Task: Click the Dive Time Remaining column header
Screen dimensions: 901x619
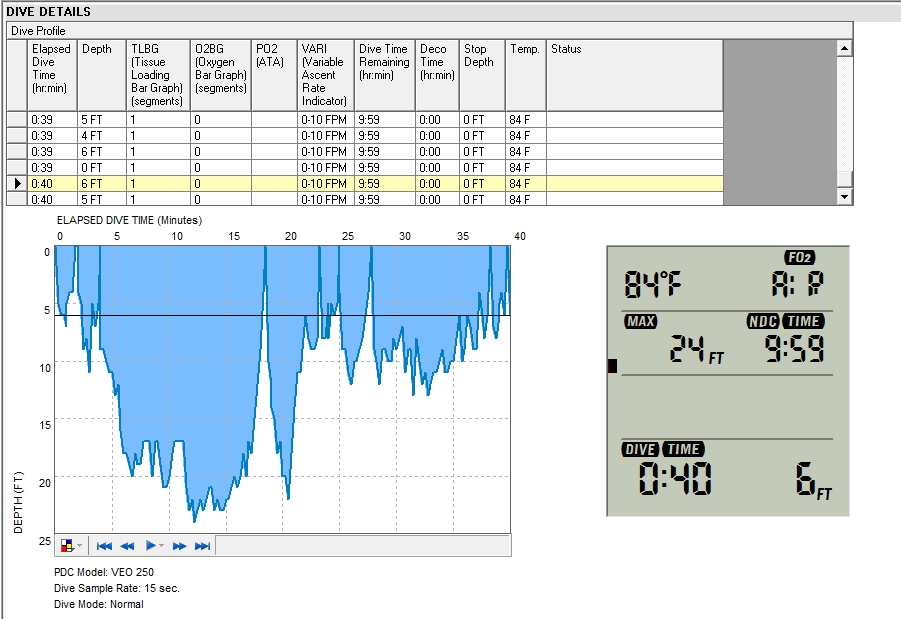Action: tap(384, 75)
